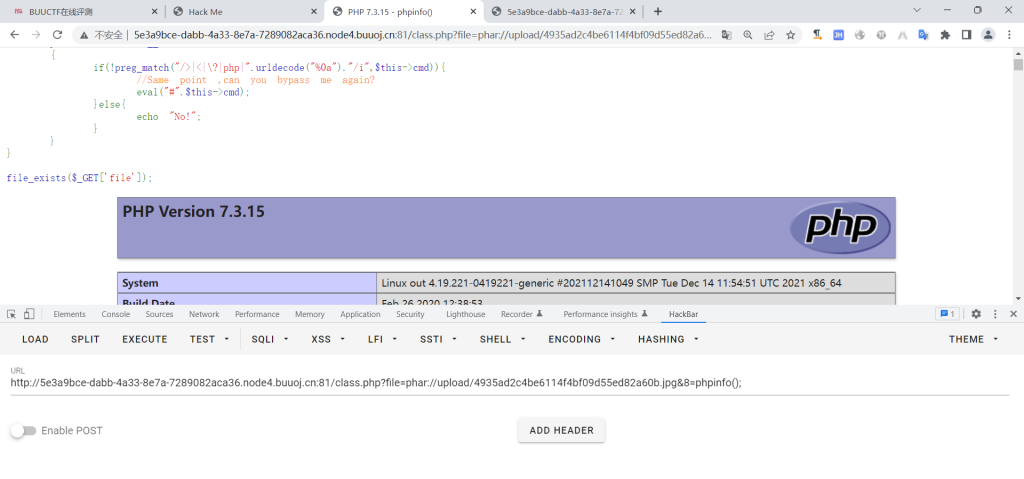Enable the POST toggle switch

pyautogui.click(x=23, y=431)
